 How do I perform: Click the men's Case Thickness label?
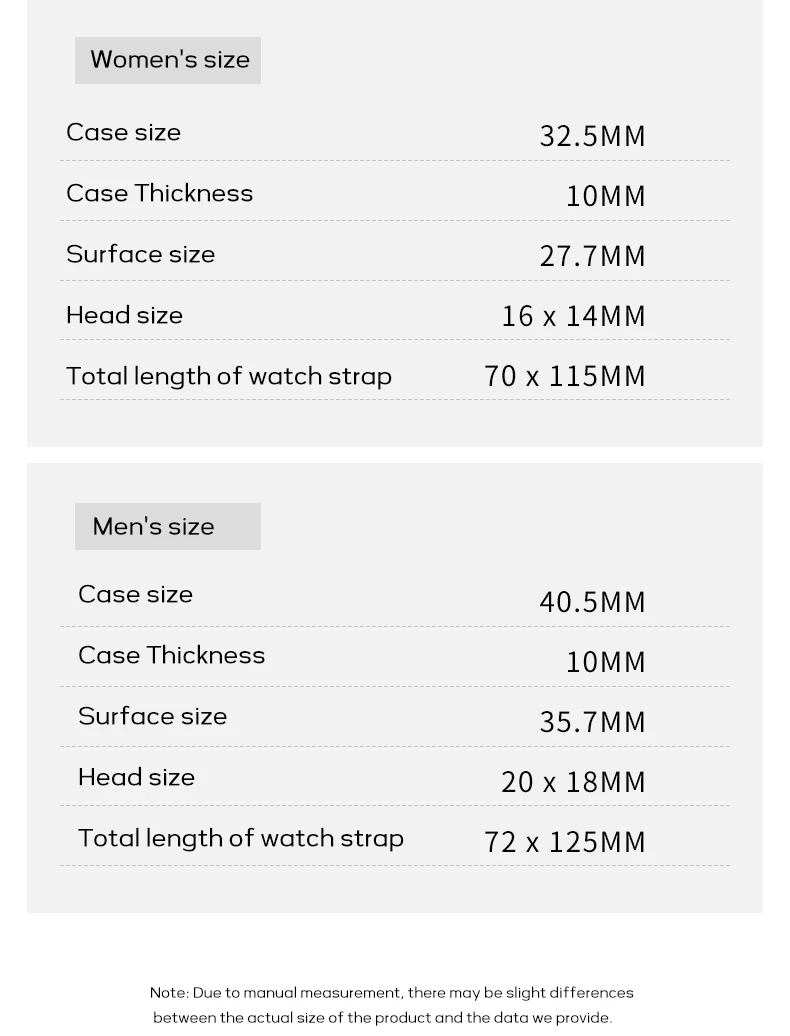[171, 656]
